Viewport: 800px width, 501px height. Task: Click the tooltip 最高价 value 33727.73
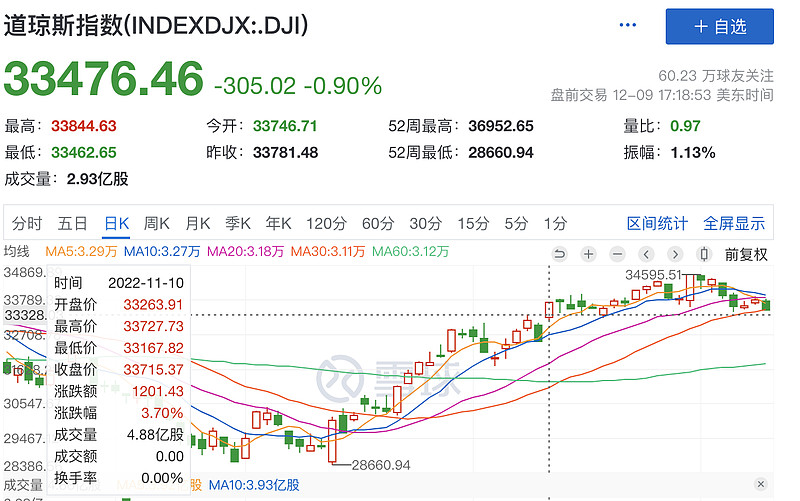point(153,327)
